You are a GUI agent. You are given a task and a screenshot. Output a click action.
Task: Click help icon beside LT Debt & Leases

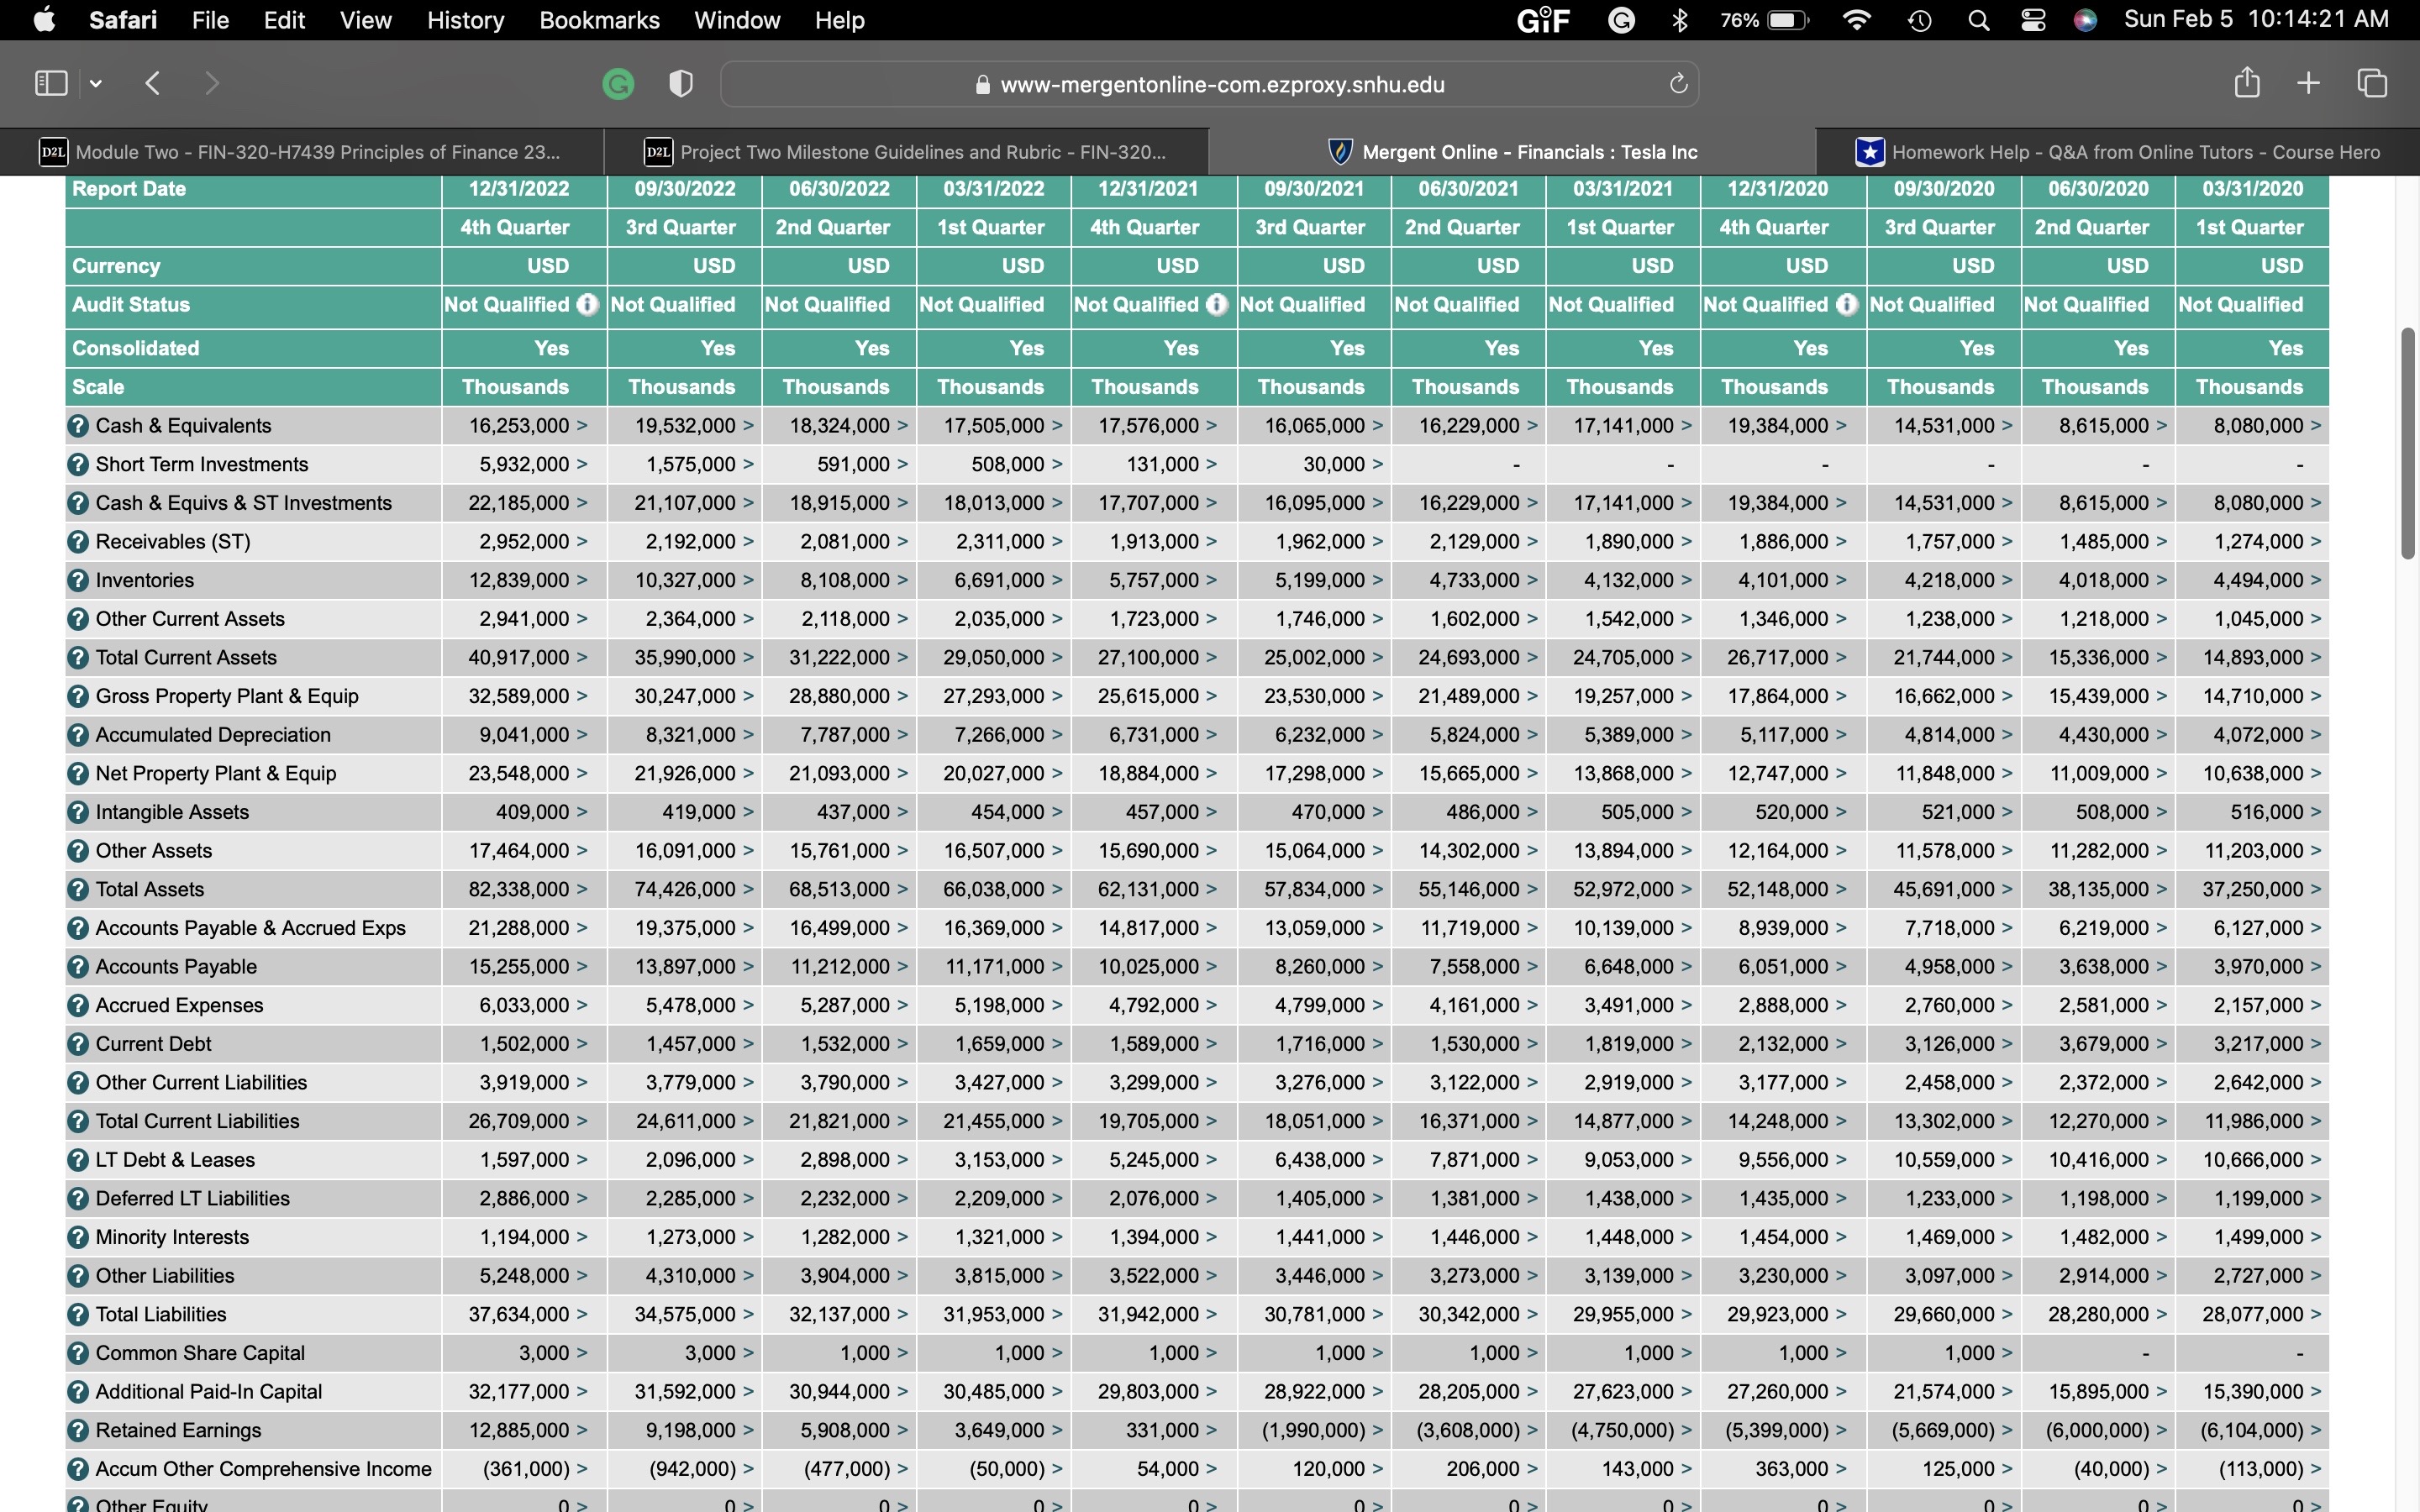click(78, 1160)
